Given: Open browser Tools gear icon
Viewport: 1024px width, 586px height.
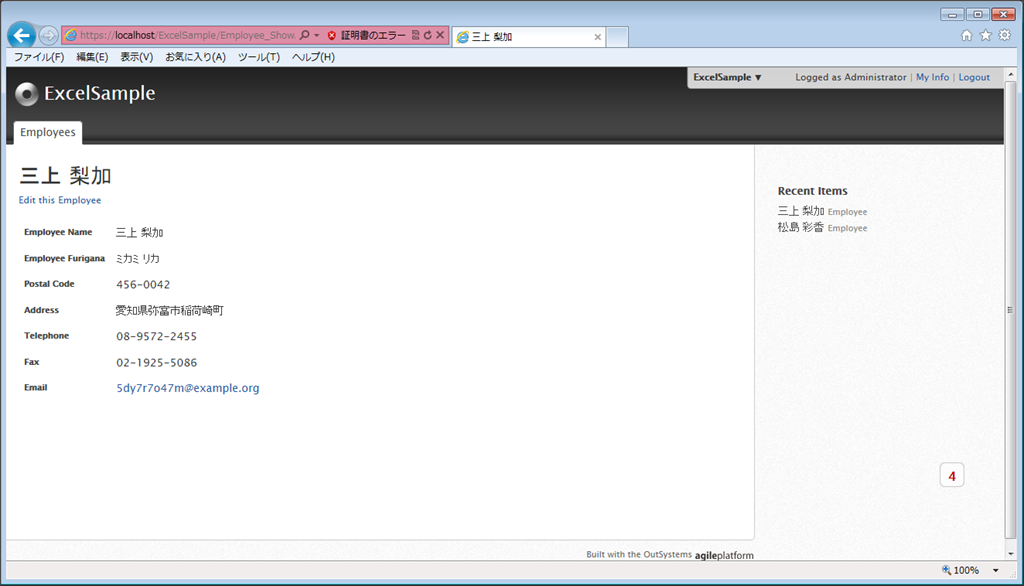Looking at the screenshot, I should (x=1004, y=35).
